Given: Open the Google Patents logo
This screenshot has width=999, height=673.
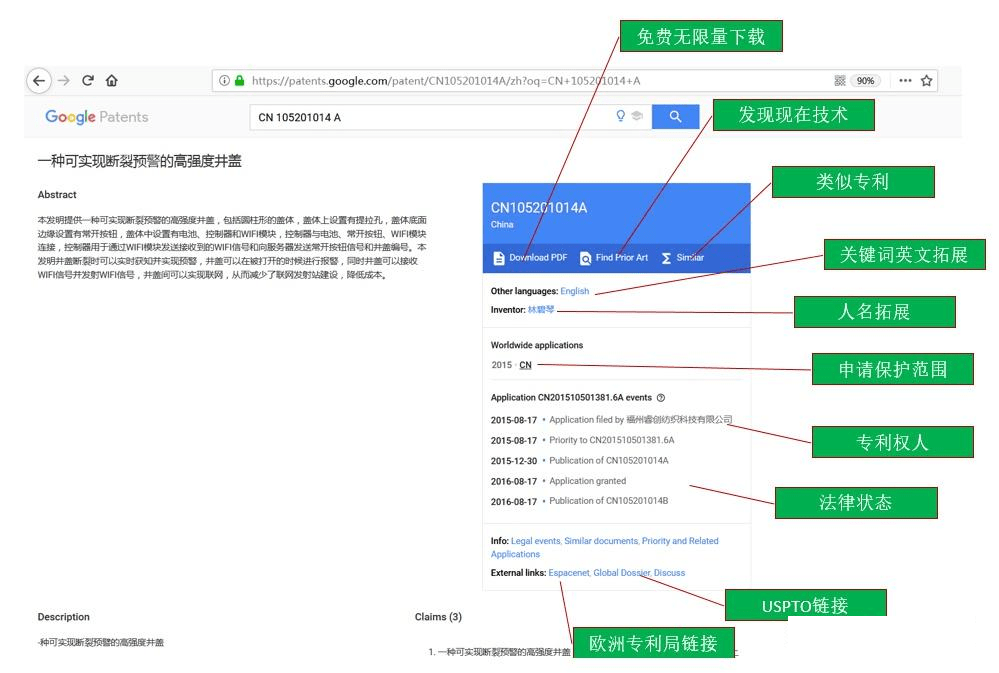Looking at the screenshot, I should 97,117.
